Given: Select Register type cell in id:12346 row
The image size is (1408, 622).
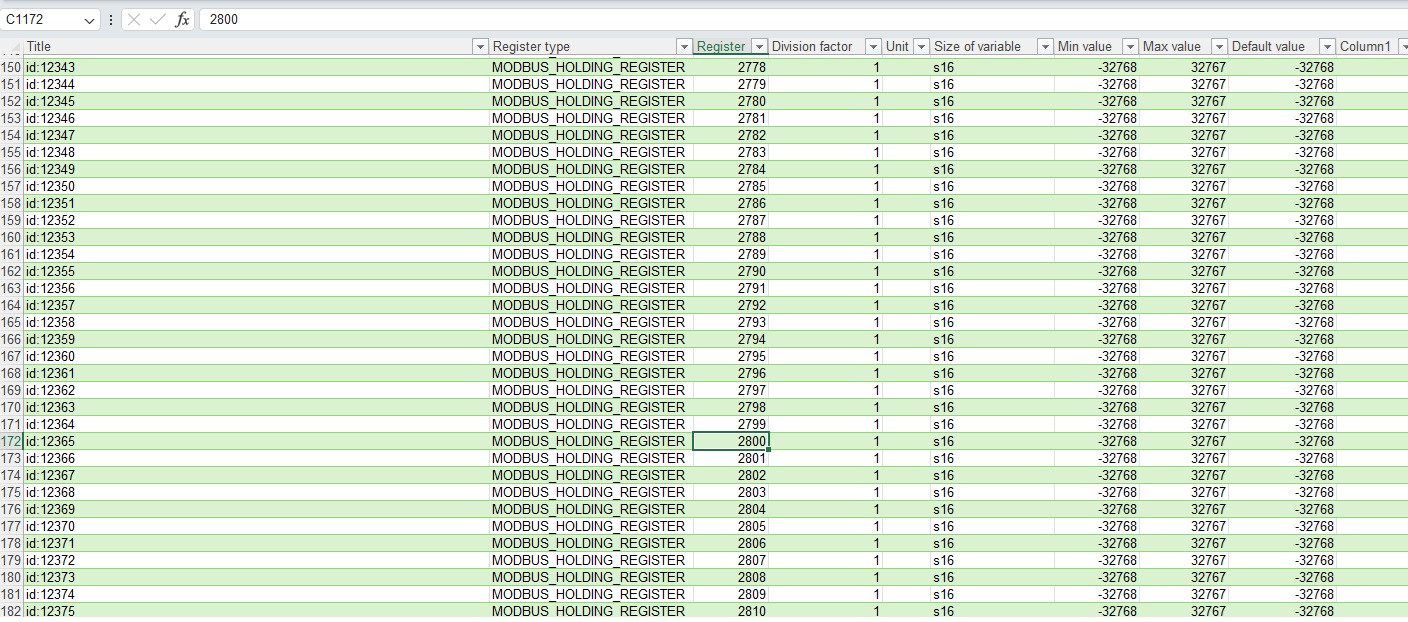Looking at the screenshot, I should point(591,118).
